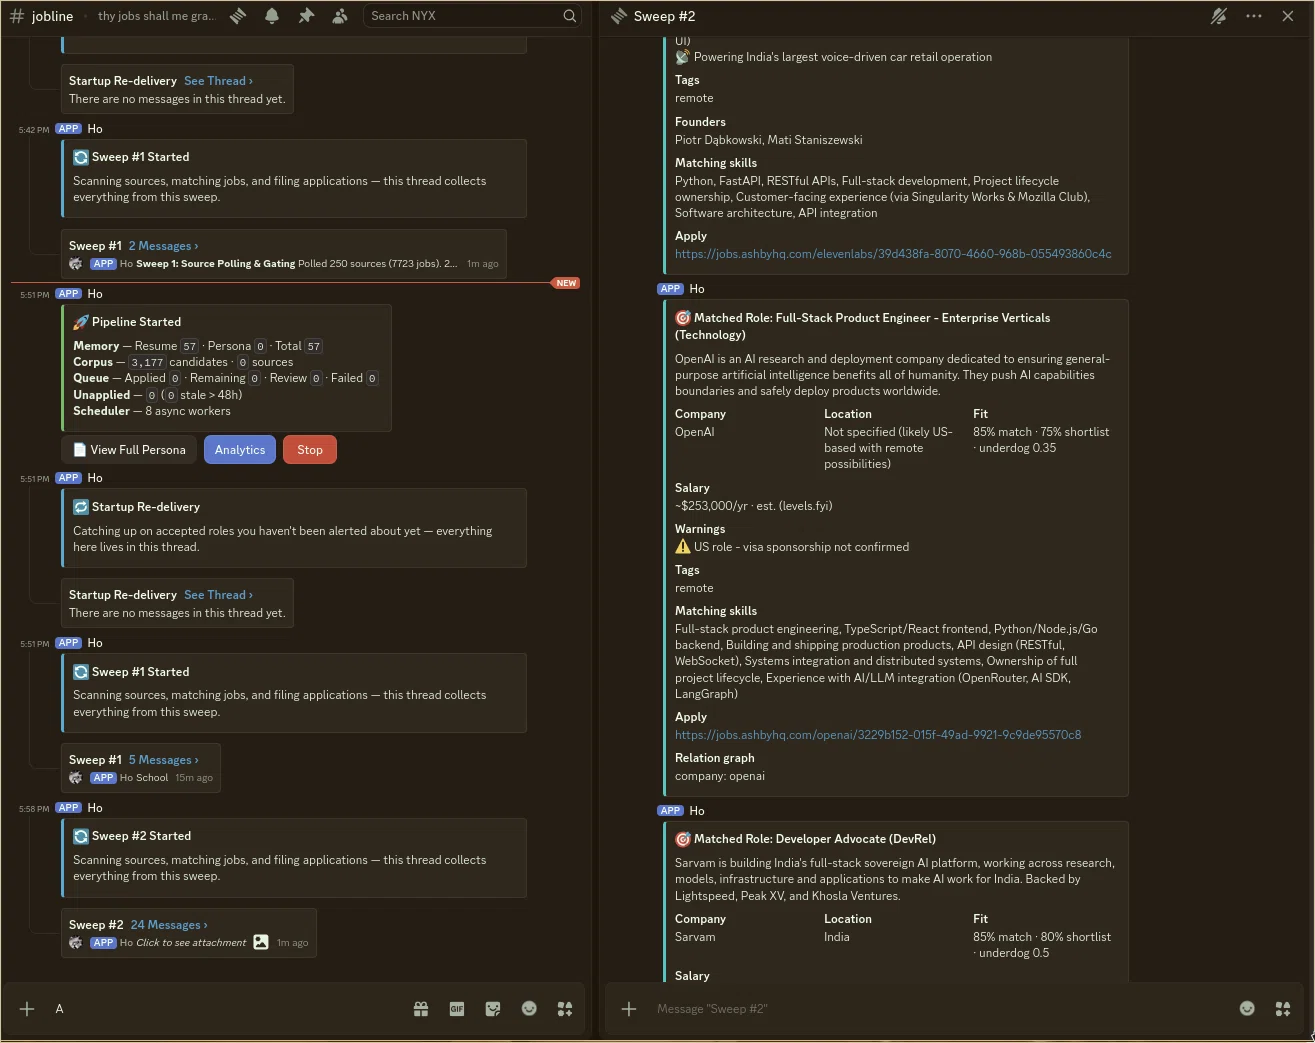
Task: Click the thread icon beside Sweep #2 title
Action: click(619, 16)
